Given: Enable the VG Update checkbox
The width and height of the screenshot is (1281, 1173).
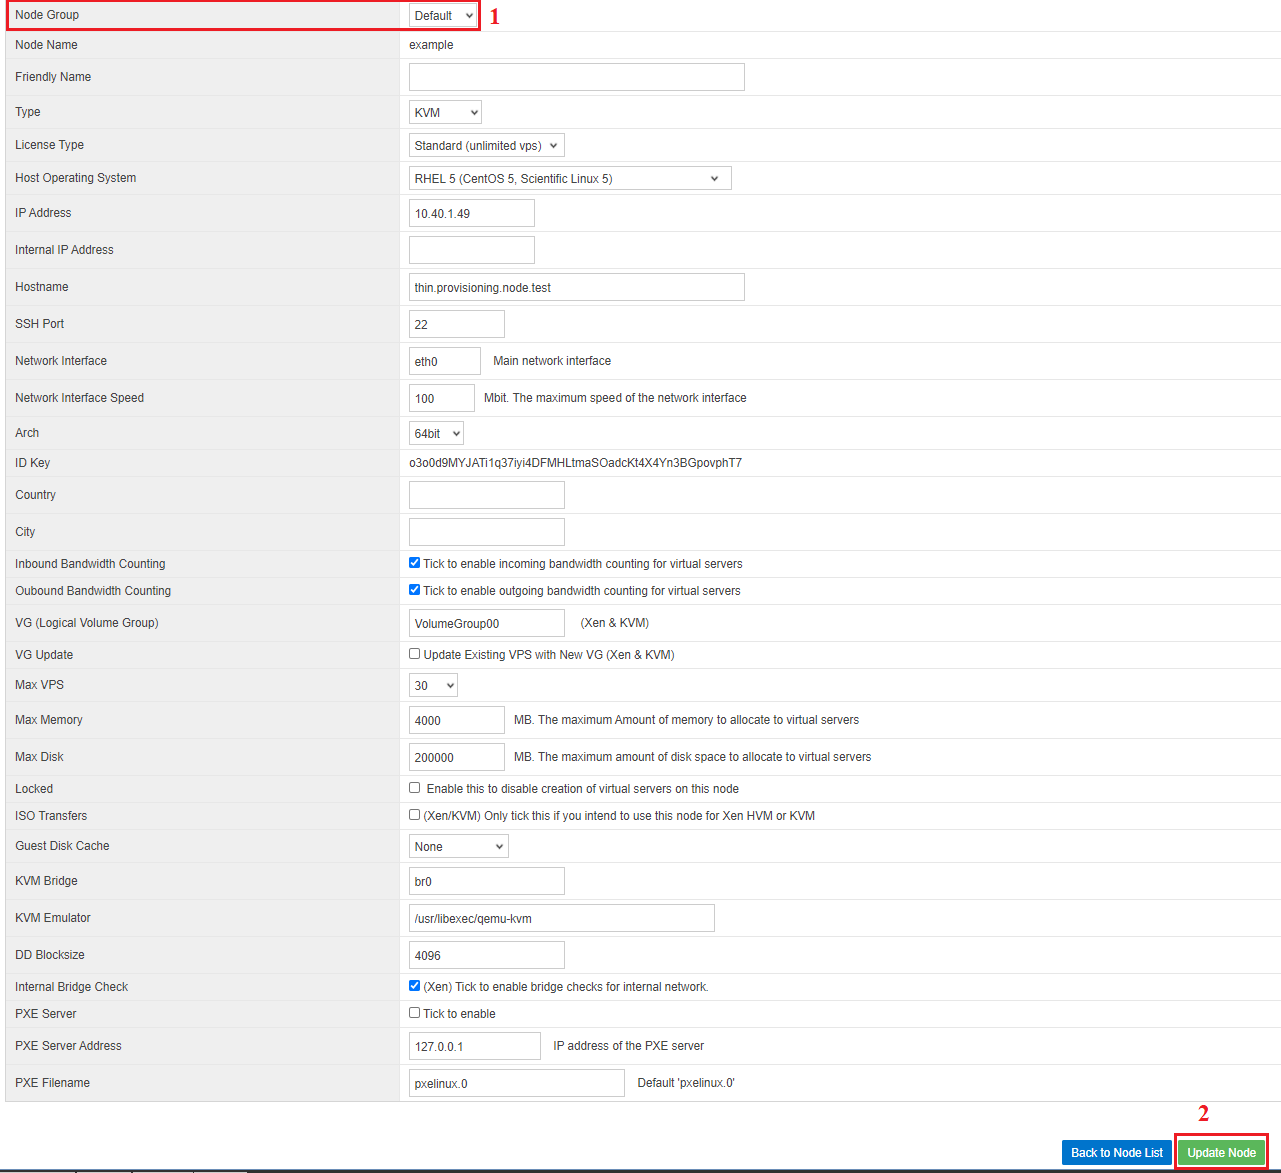Looking at the screenshot, I should pos(415,654).
